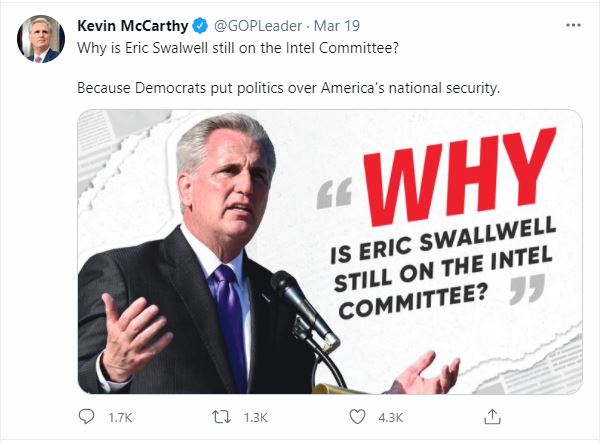Screen dimensions: 603x443
Task: Open Kevin McCarthy's profile avatar
Action: (38, 40)
